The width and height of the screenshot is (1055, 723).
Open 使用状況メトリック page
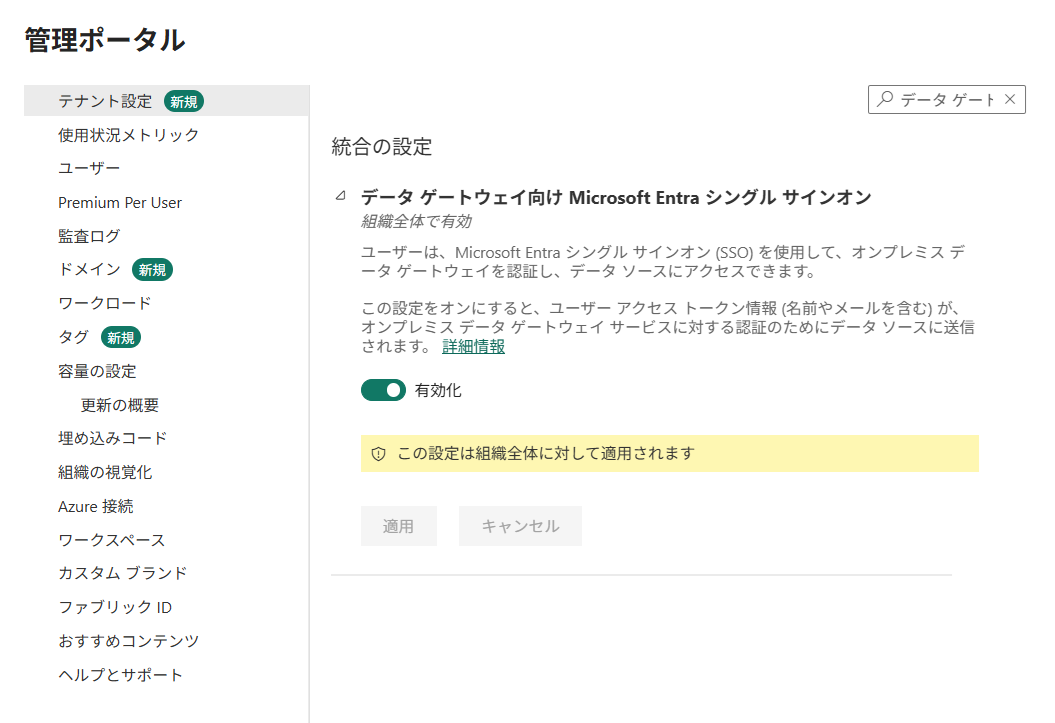click(129, 135)
